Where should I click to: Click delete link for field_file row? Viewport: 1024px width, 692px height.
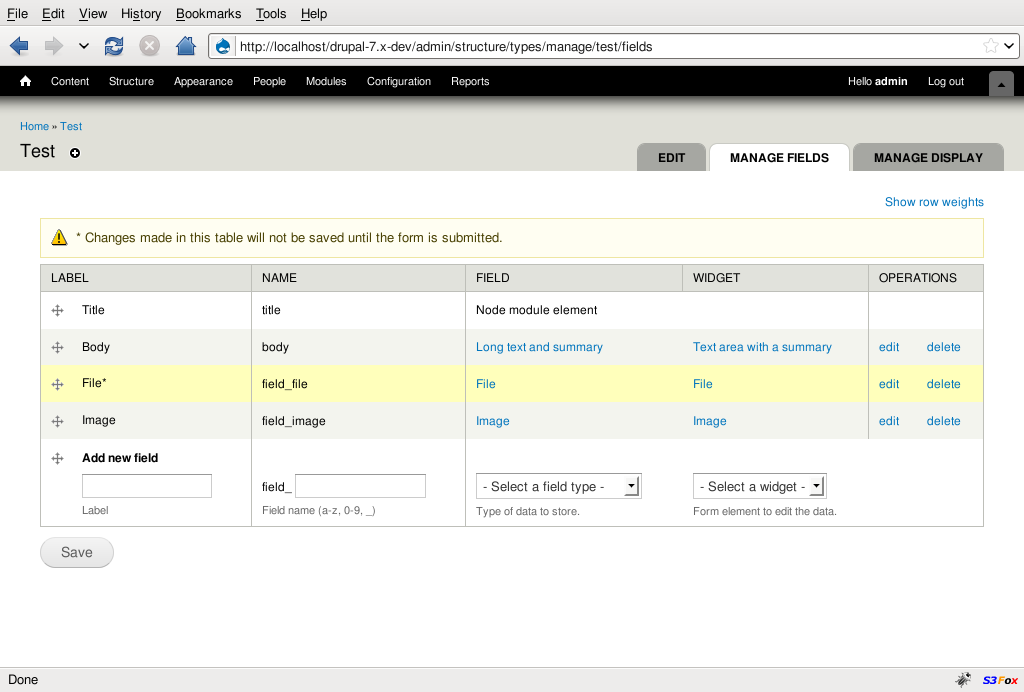pyautogui.click(x=943, y=384)
